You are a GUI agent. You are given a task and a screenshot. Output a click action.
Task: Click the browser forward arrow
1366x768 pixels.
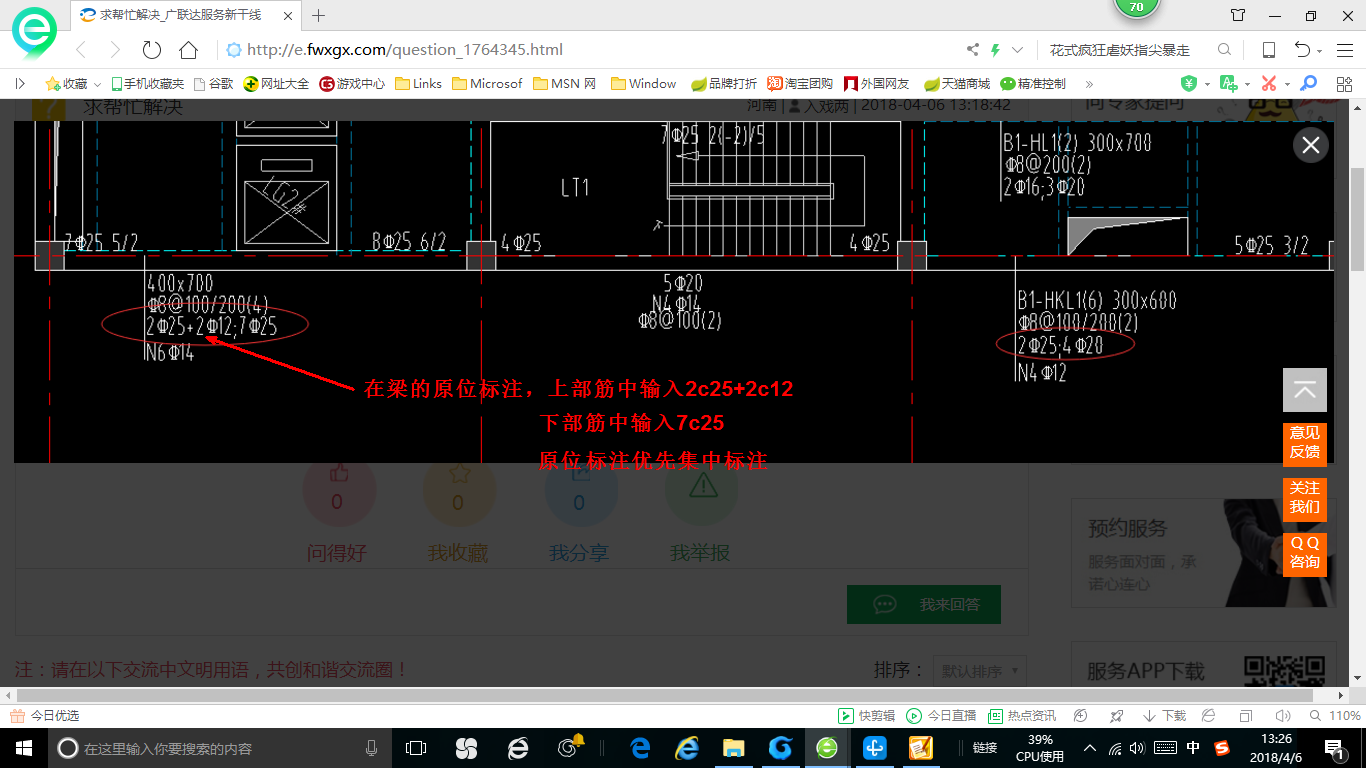click(x=114, y=50)
